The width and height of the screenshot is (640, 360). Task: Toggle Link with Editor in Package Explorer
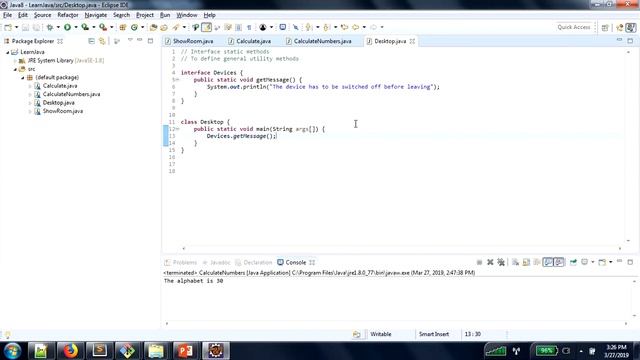pos(102,41)
